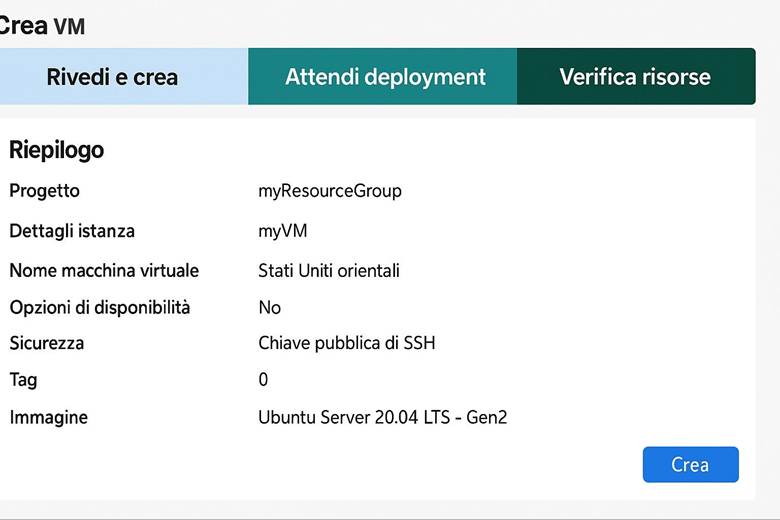Open the Rivedi e crea step tab
This screenshot has width=780, height=520.
click(x=112, y=77)
